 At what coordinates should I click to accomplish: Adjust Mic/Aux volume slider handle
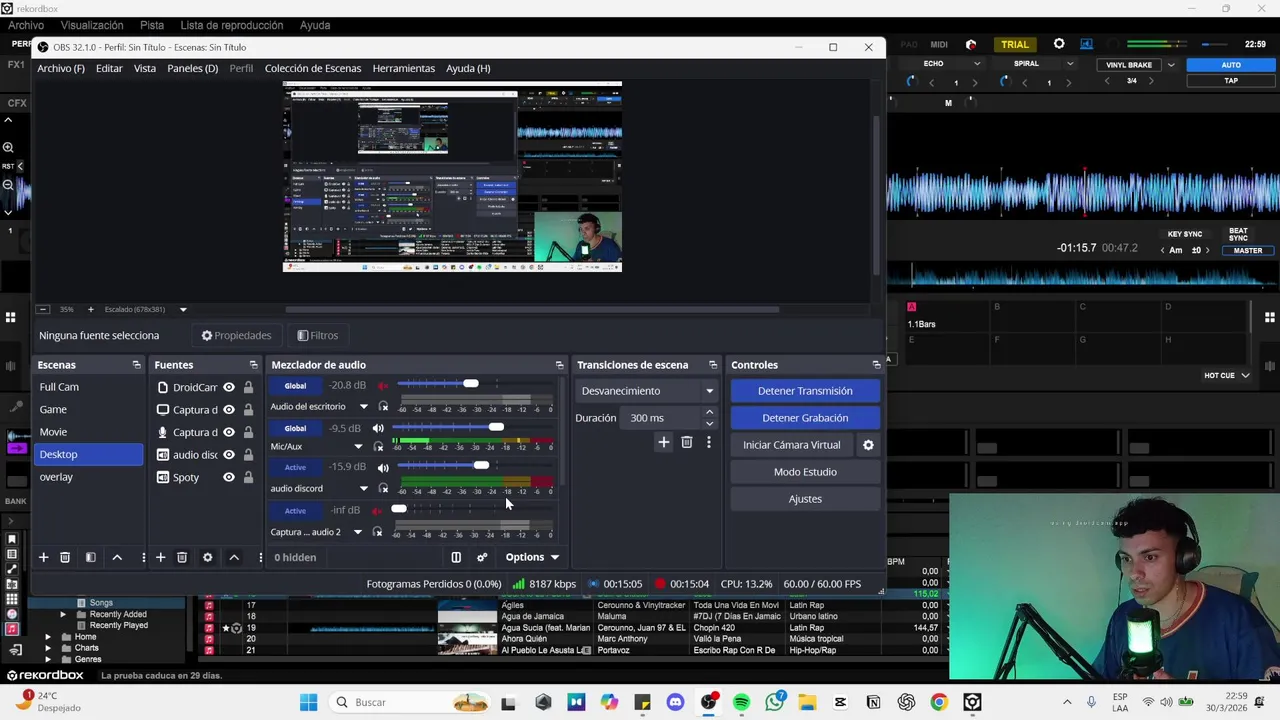coord(496,427)
